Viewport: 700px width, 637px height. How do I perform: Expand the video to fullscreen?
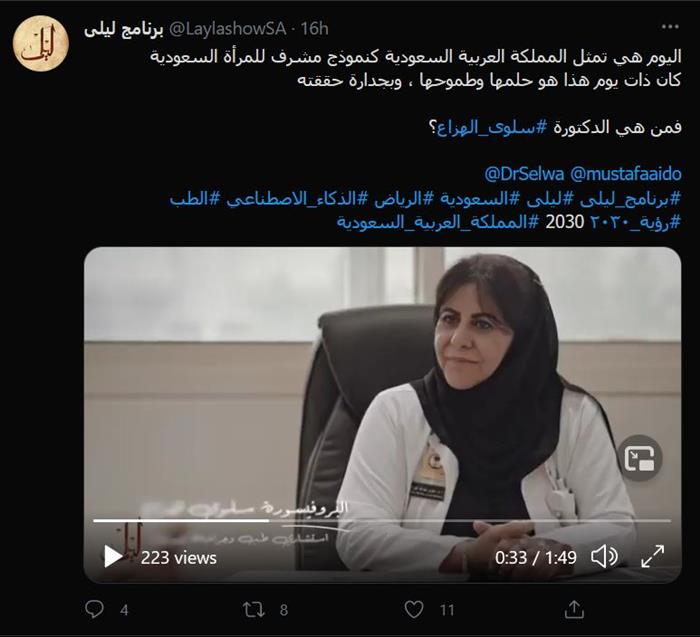[652, 557]
